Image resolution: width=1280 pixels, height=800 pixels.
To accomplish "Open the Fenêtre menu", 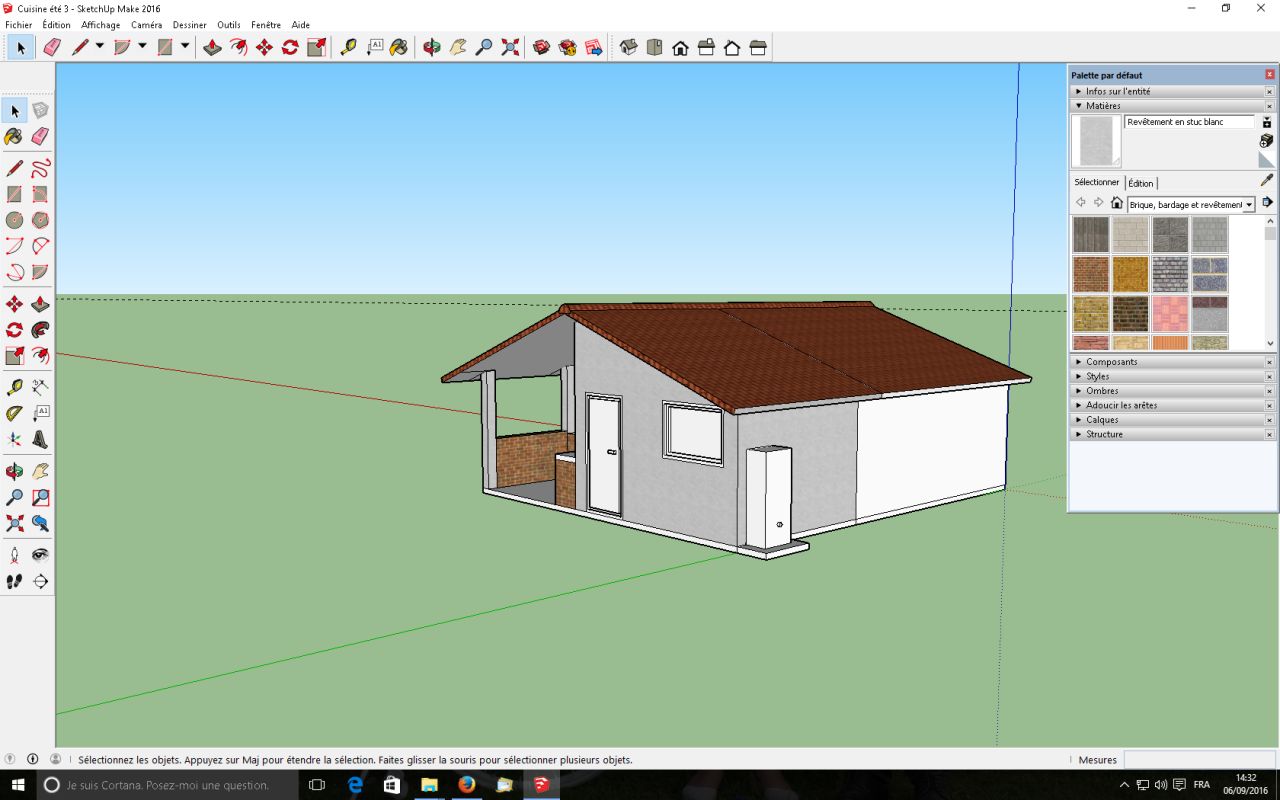I will 266,25.
